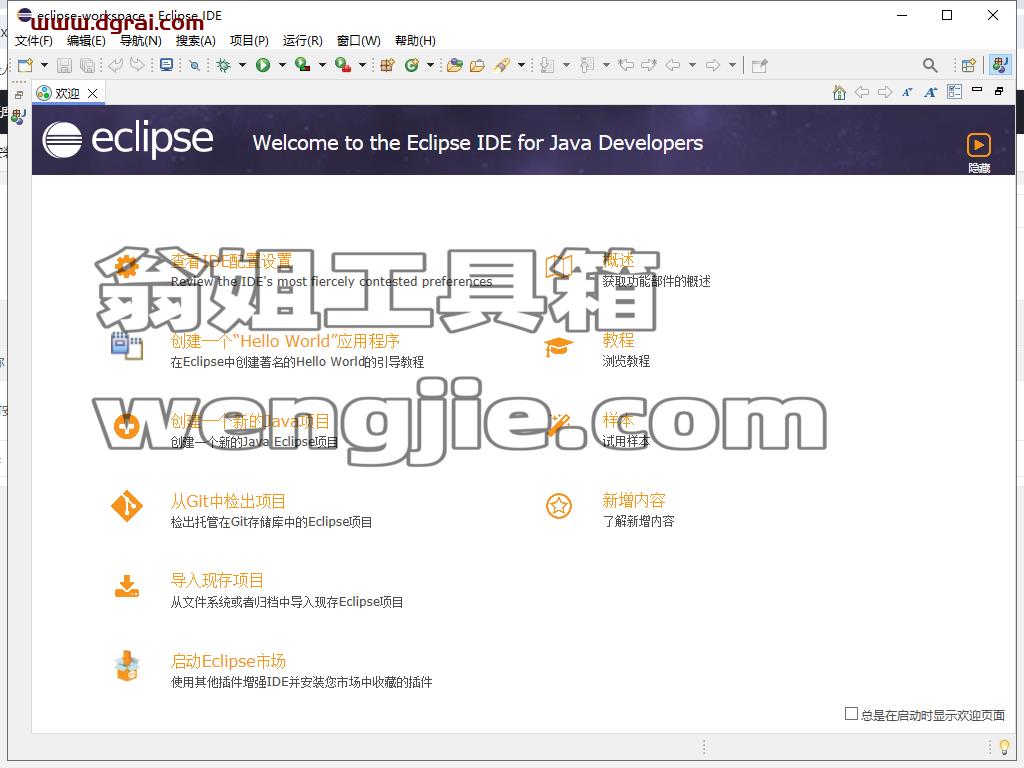The height and width of the screenshot is (768, 1024).
Task: Open the 从Git中检出项目 link
Action: pyautogui.click(x=228, y=501)
